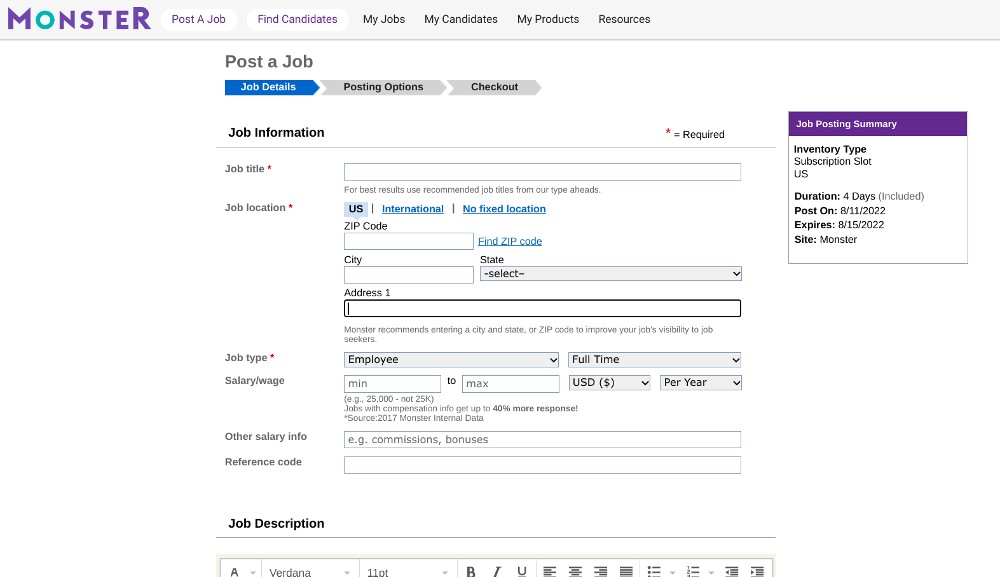Viewport: 1000px width, 577px height.
Task: Click the minimum salary field
Action: click(x=392, y=383)
